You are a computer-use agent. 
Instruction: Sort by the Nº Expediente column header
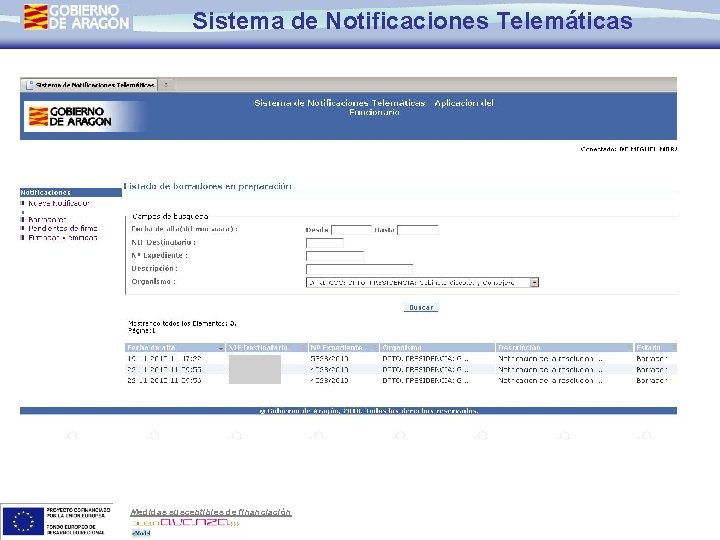tap(344, 348)
